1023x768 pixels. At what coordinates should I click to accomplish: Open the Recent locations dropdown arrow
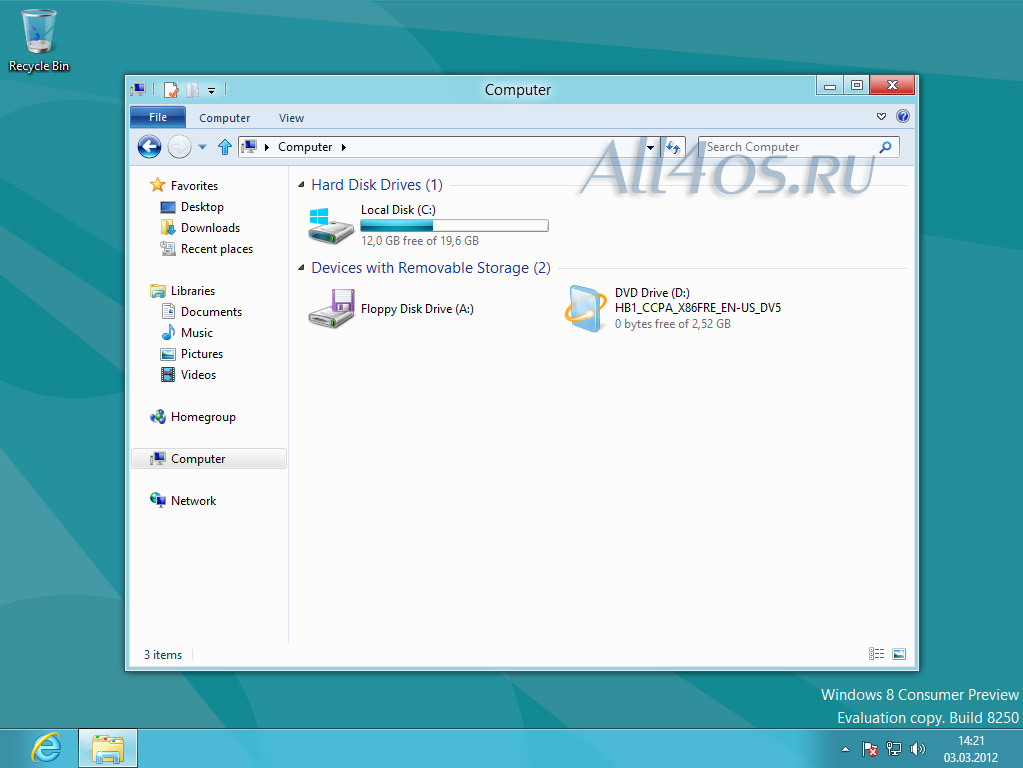click(x=203, y=147)
